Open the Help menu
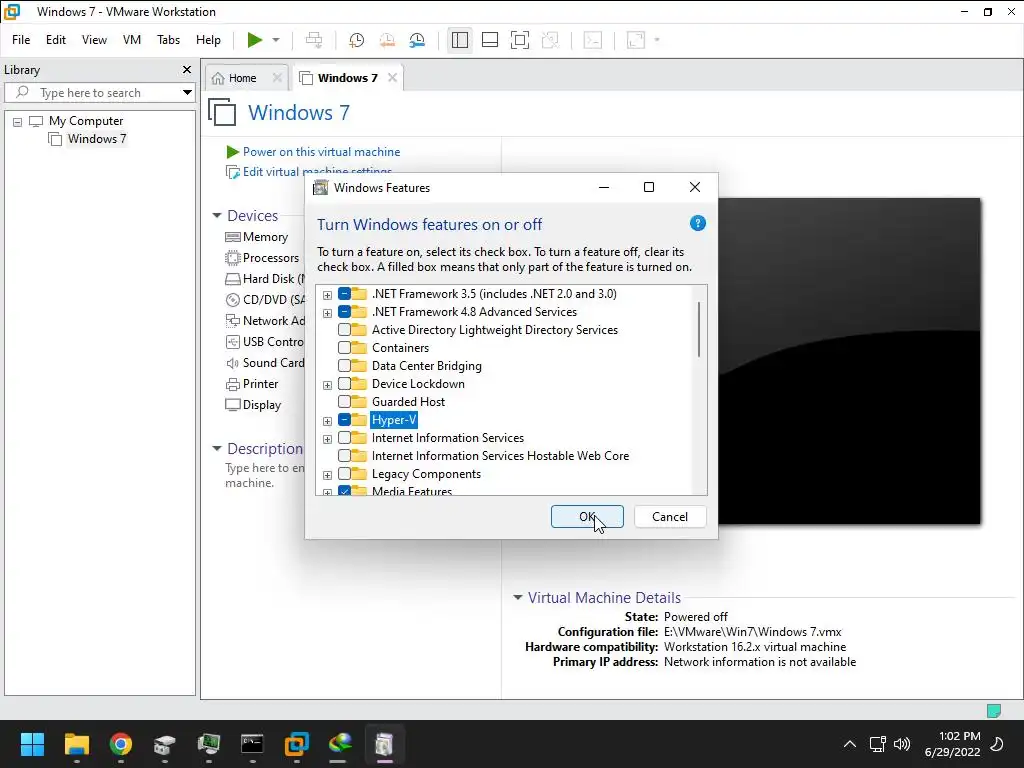The image size is (1024, 768). tap(208, 40)
